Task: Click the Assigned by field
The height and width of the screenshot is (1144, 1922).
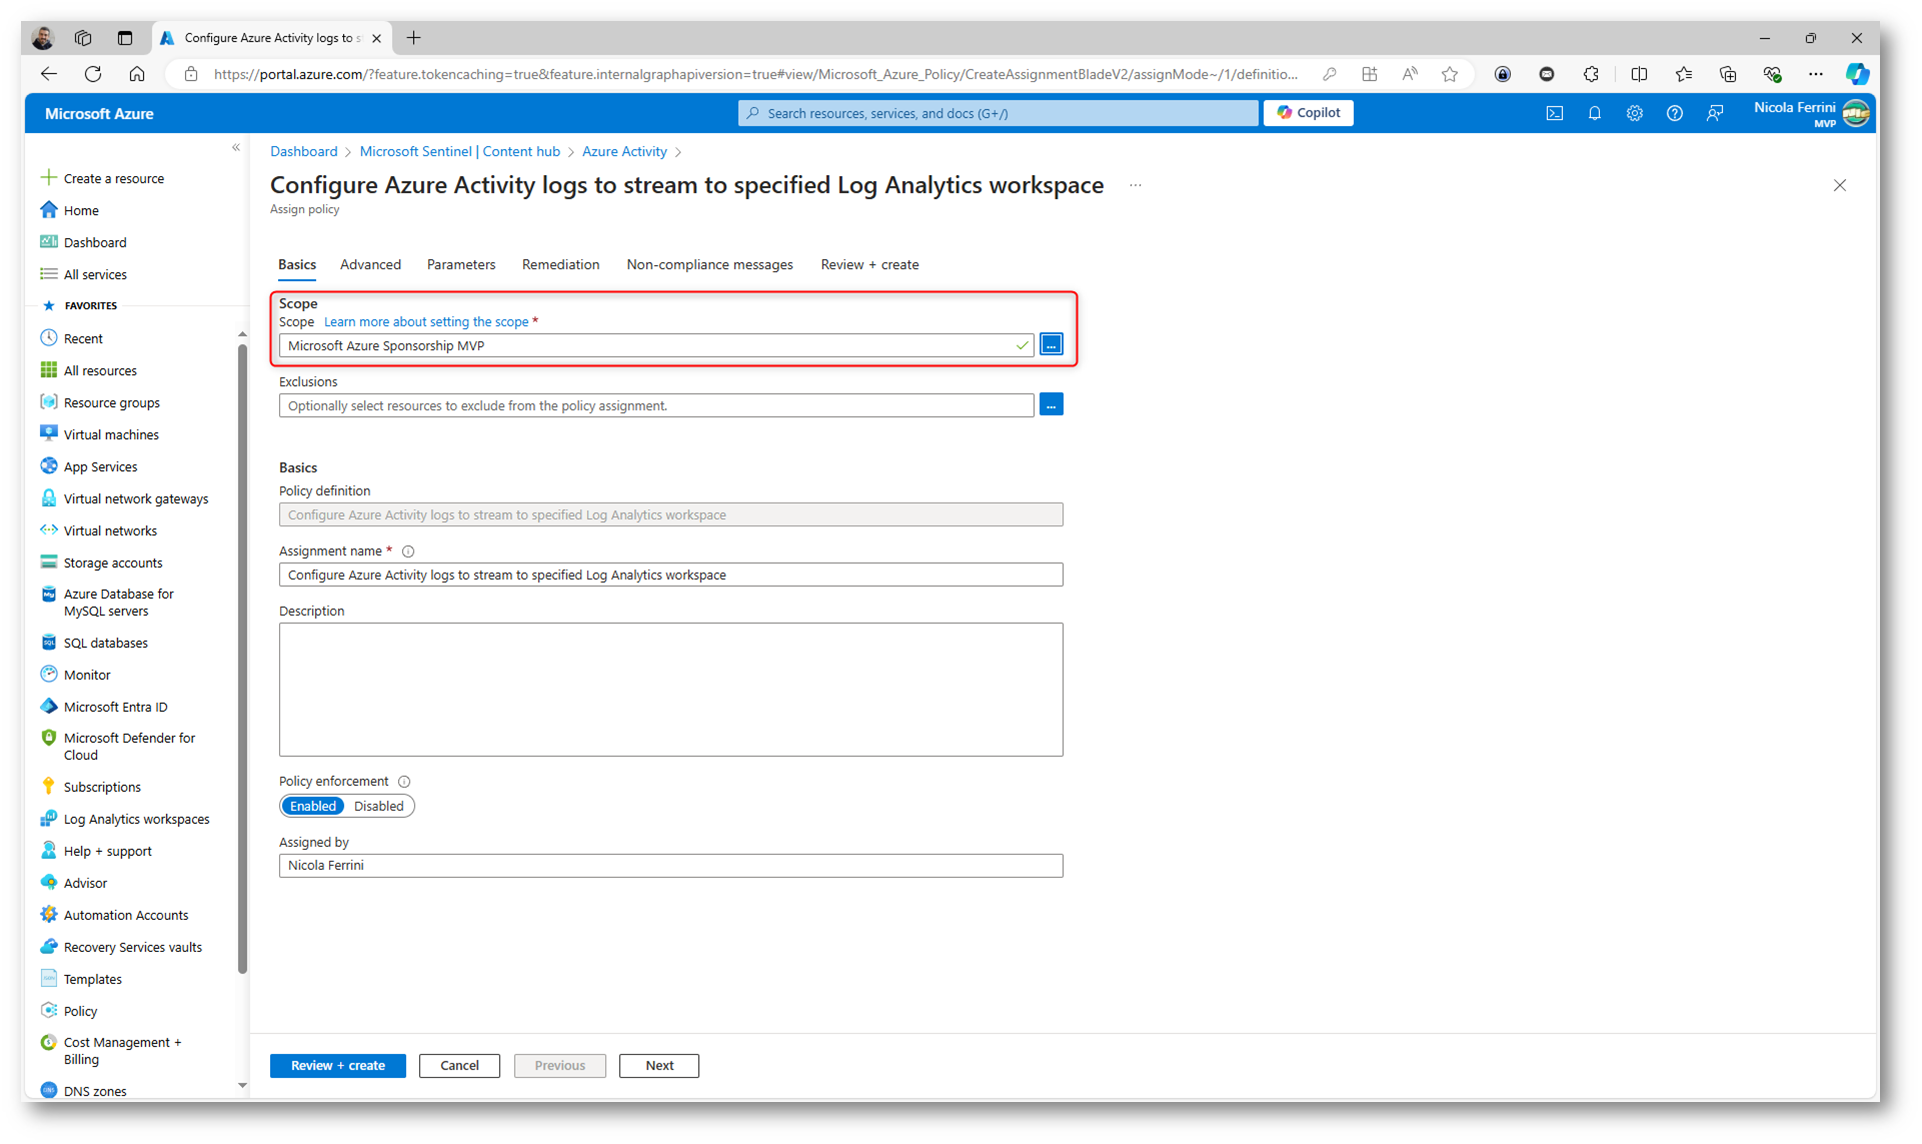Action: [x=671, y=866]
